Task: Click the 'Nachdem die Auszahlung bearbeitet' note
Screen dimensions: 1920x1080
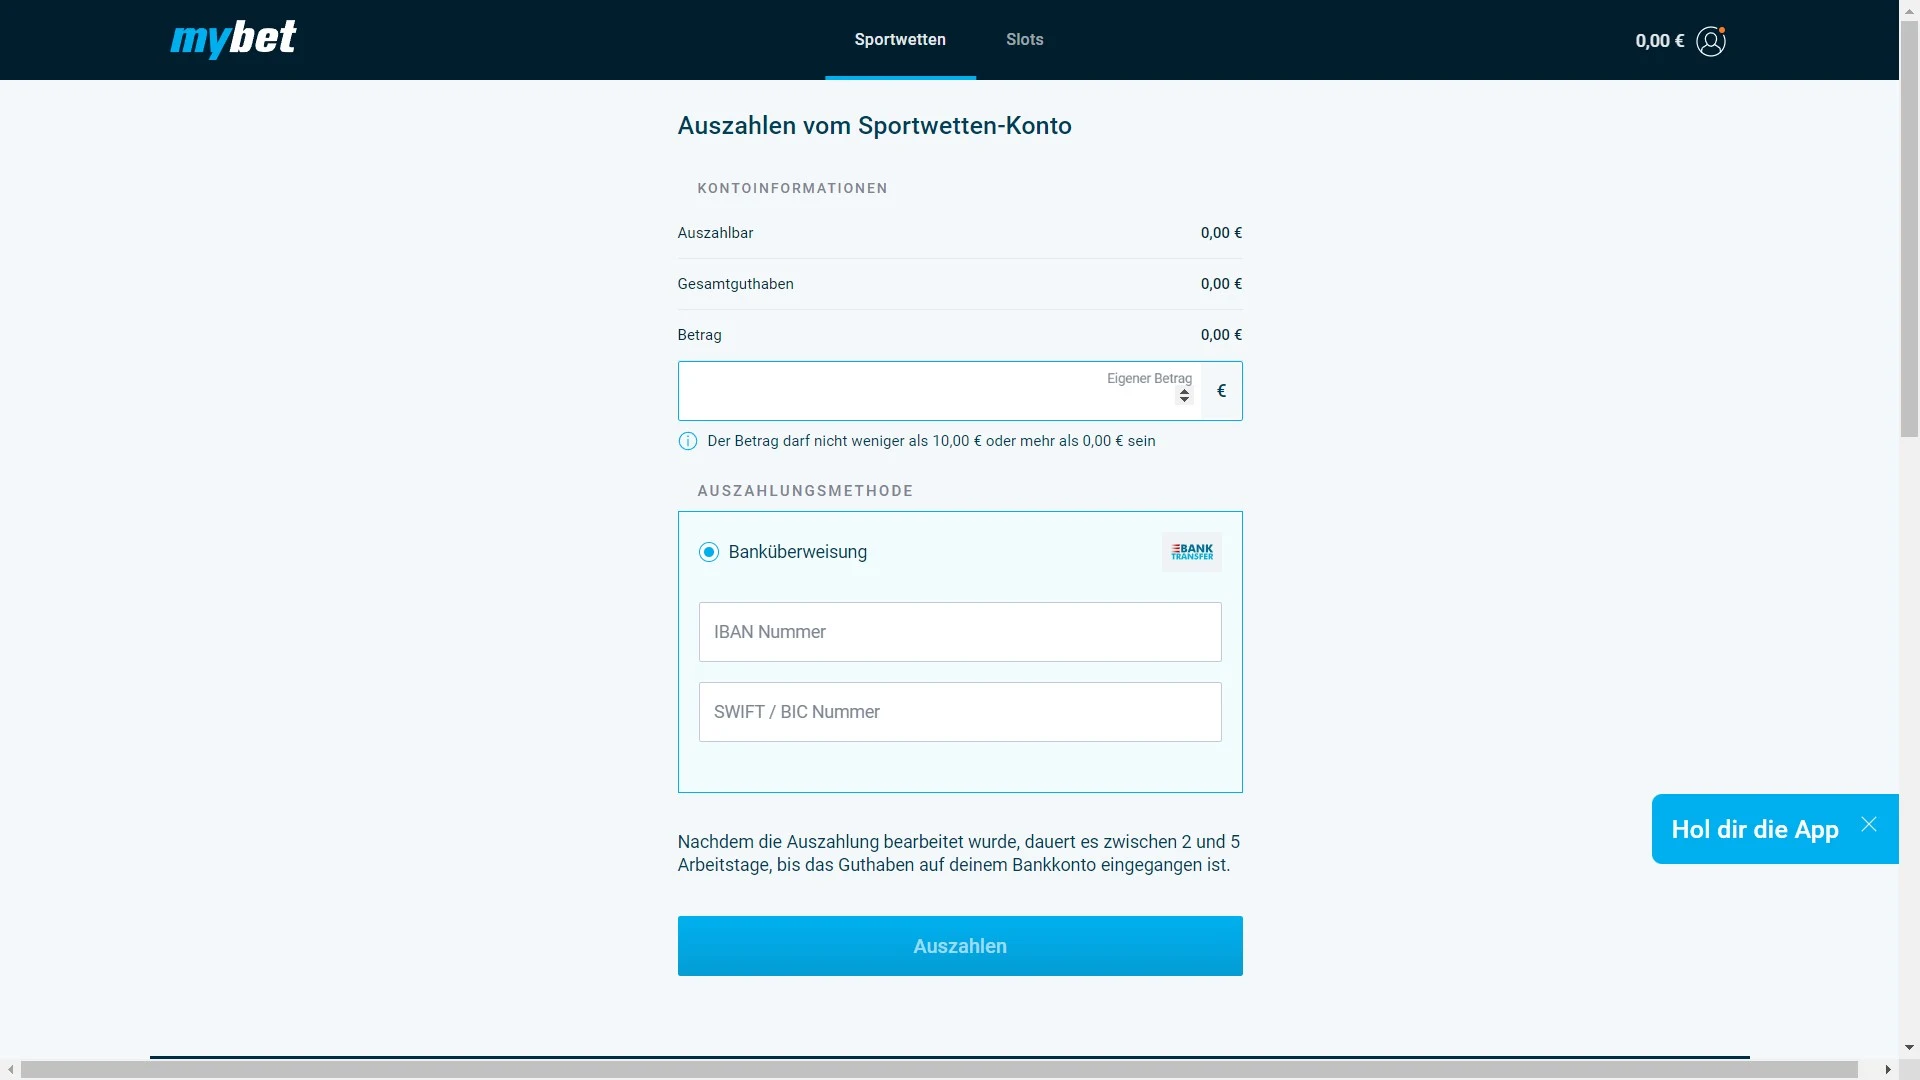Action: click(x=958, y=853)
